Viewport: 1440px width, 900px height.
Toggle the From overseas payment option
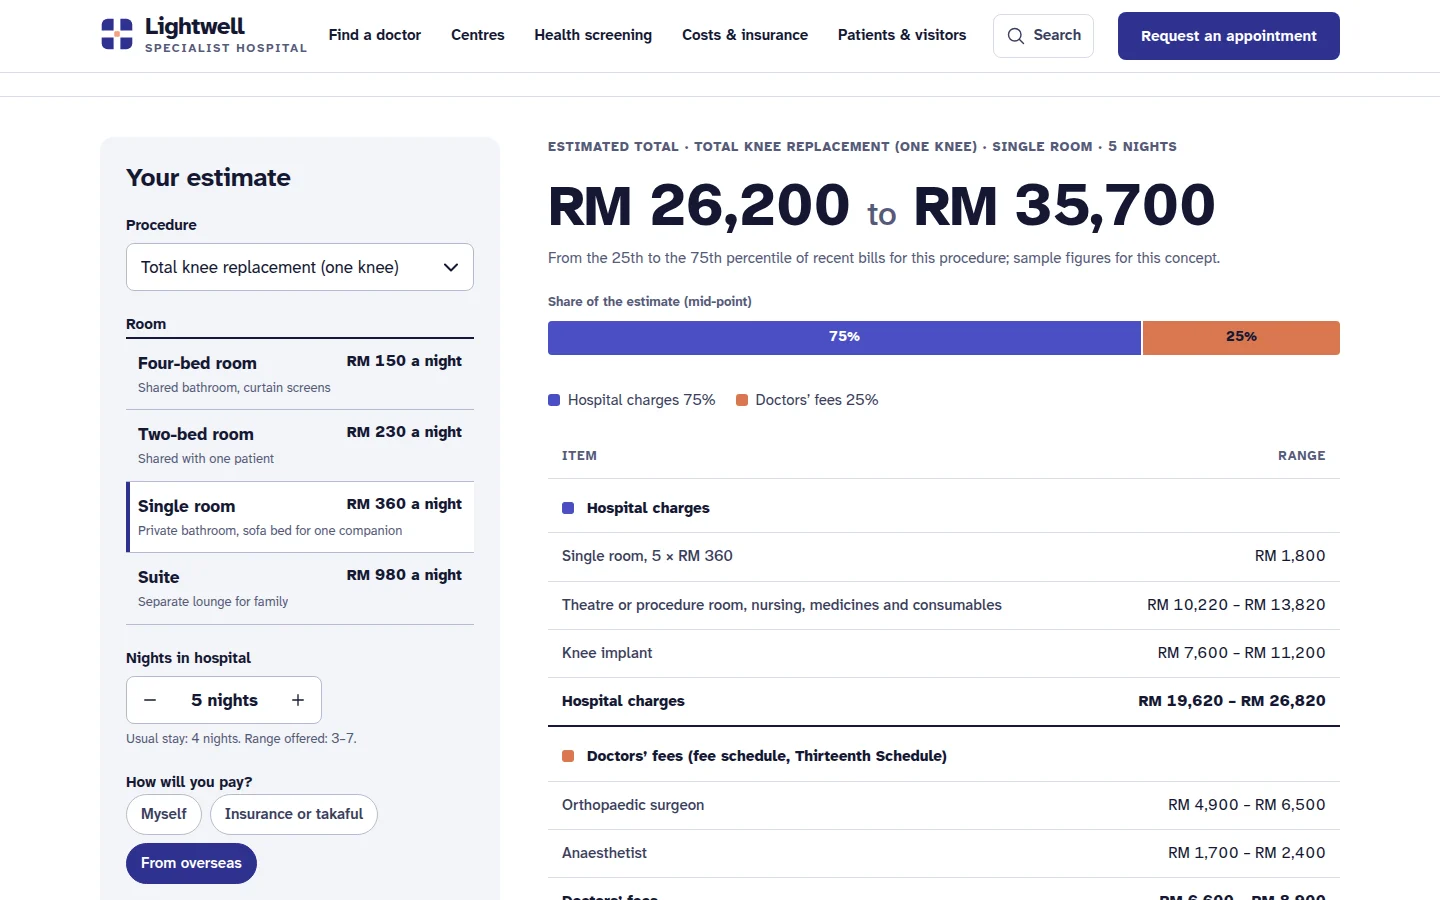191,863
